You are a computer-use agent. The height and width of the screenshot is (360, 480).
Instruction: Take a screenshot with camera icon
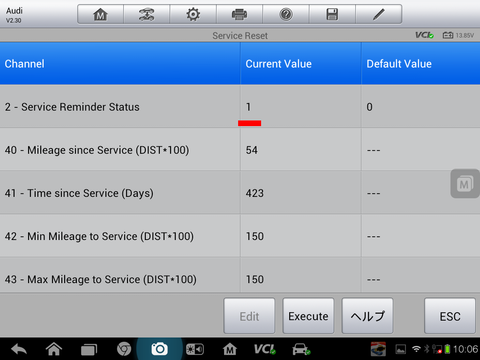pyautogui.click(x=159, y=349)
